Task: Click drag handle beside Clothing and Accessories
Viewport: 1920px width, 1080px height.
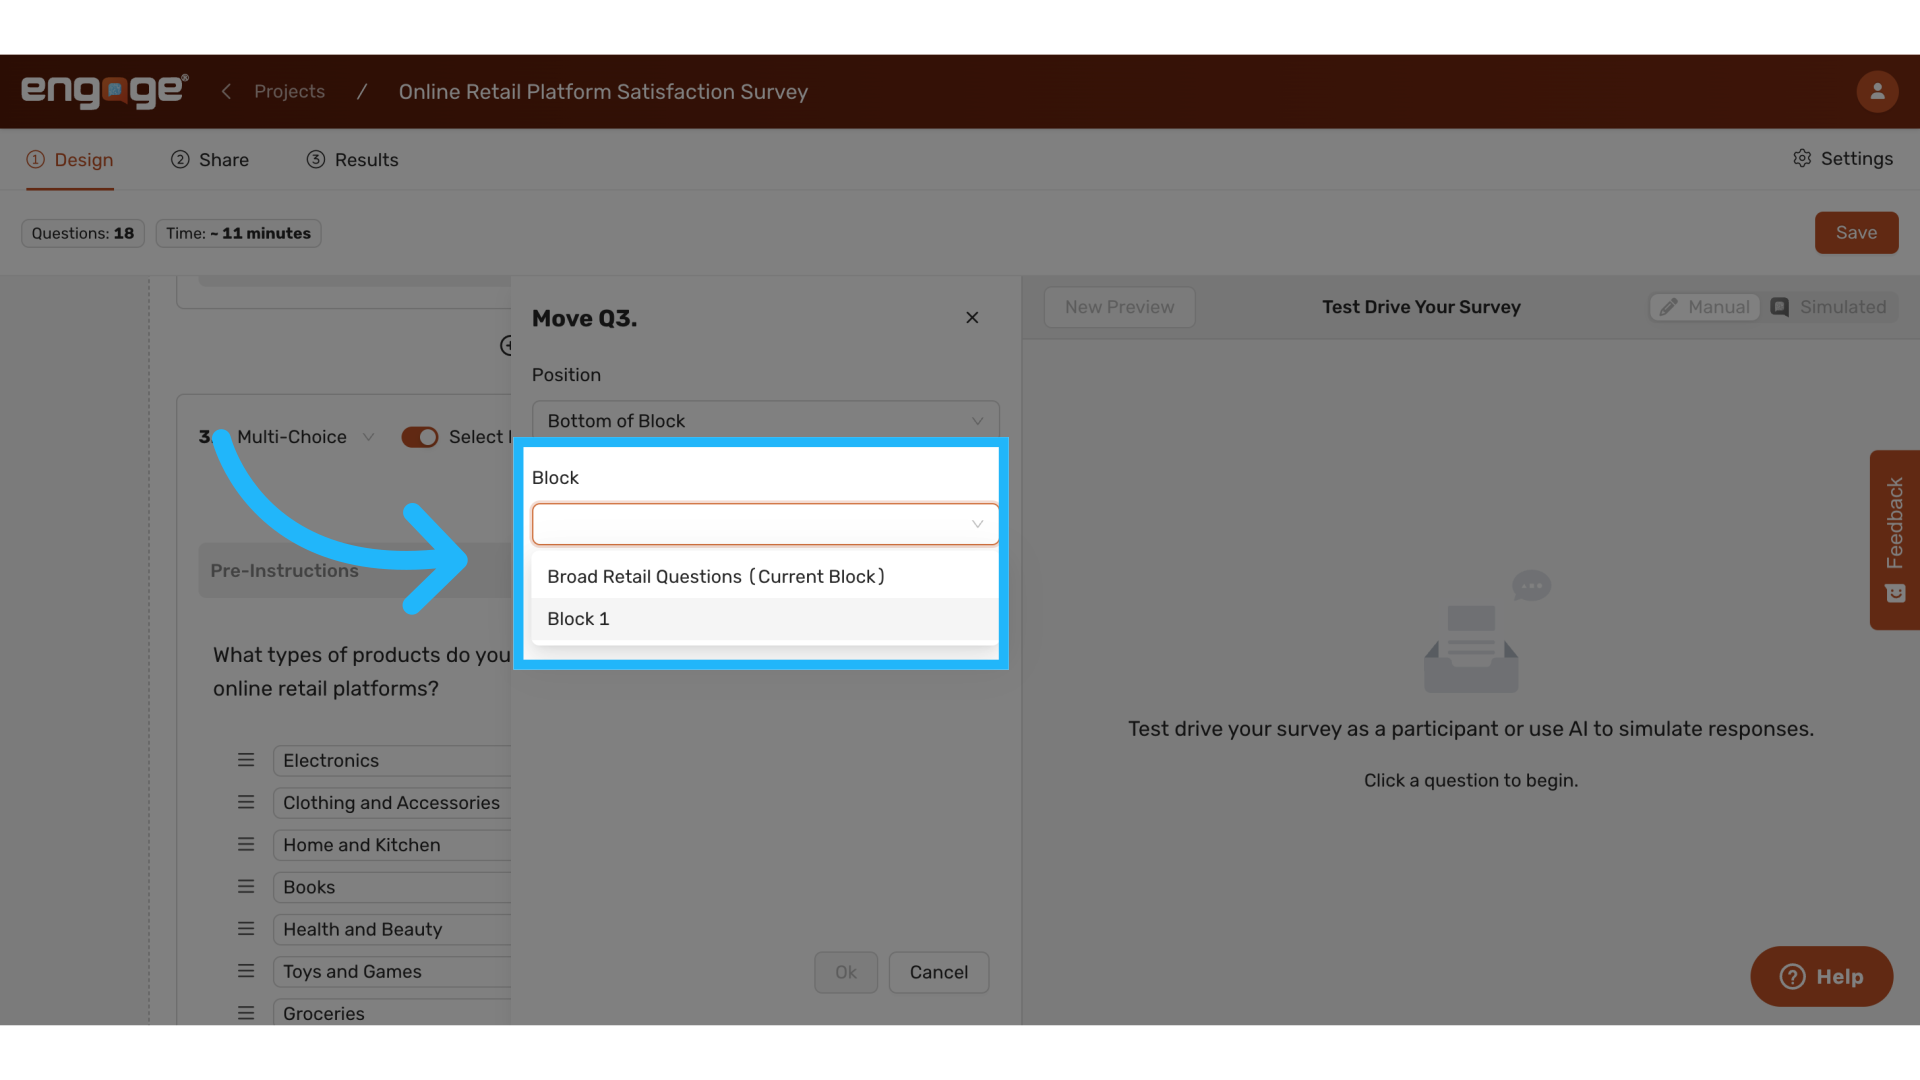Action: [x=246, y=802]
